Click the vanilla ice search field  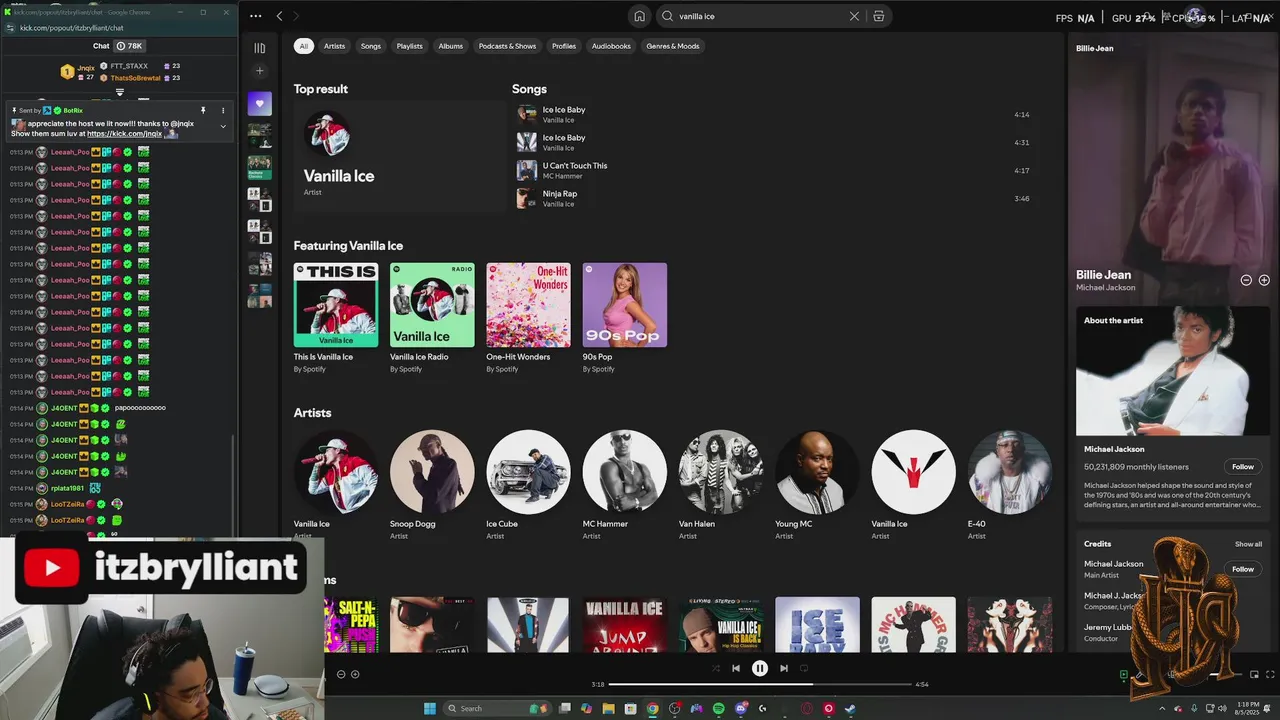pos(760,16)
